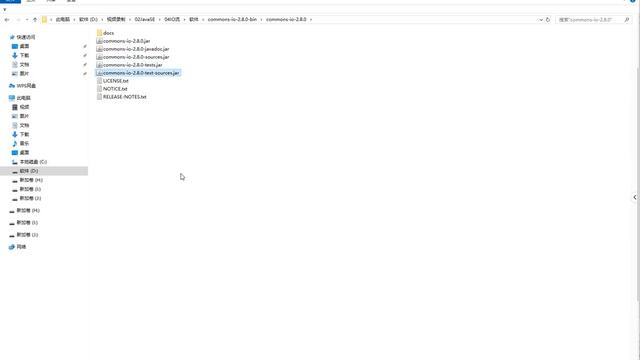Select commons-io-2.8.0-test-sources.jar highlighted file

(x=138, y=73)
